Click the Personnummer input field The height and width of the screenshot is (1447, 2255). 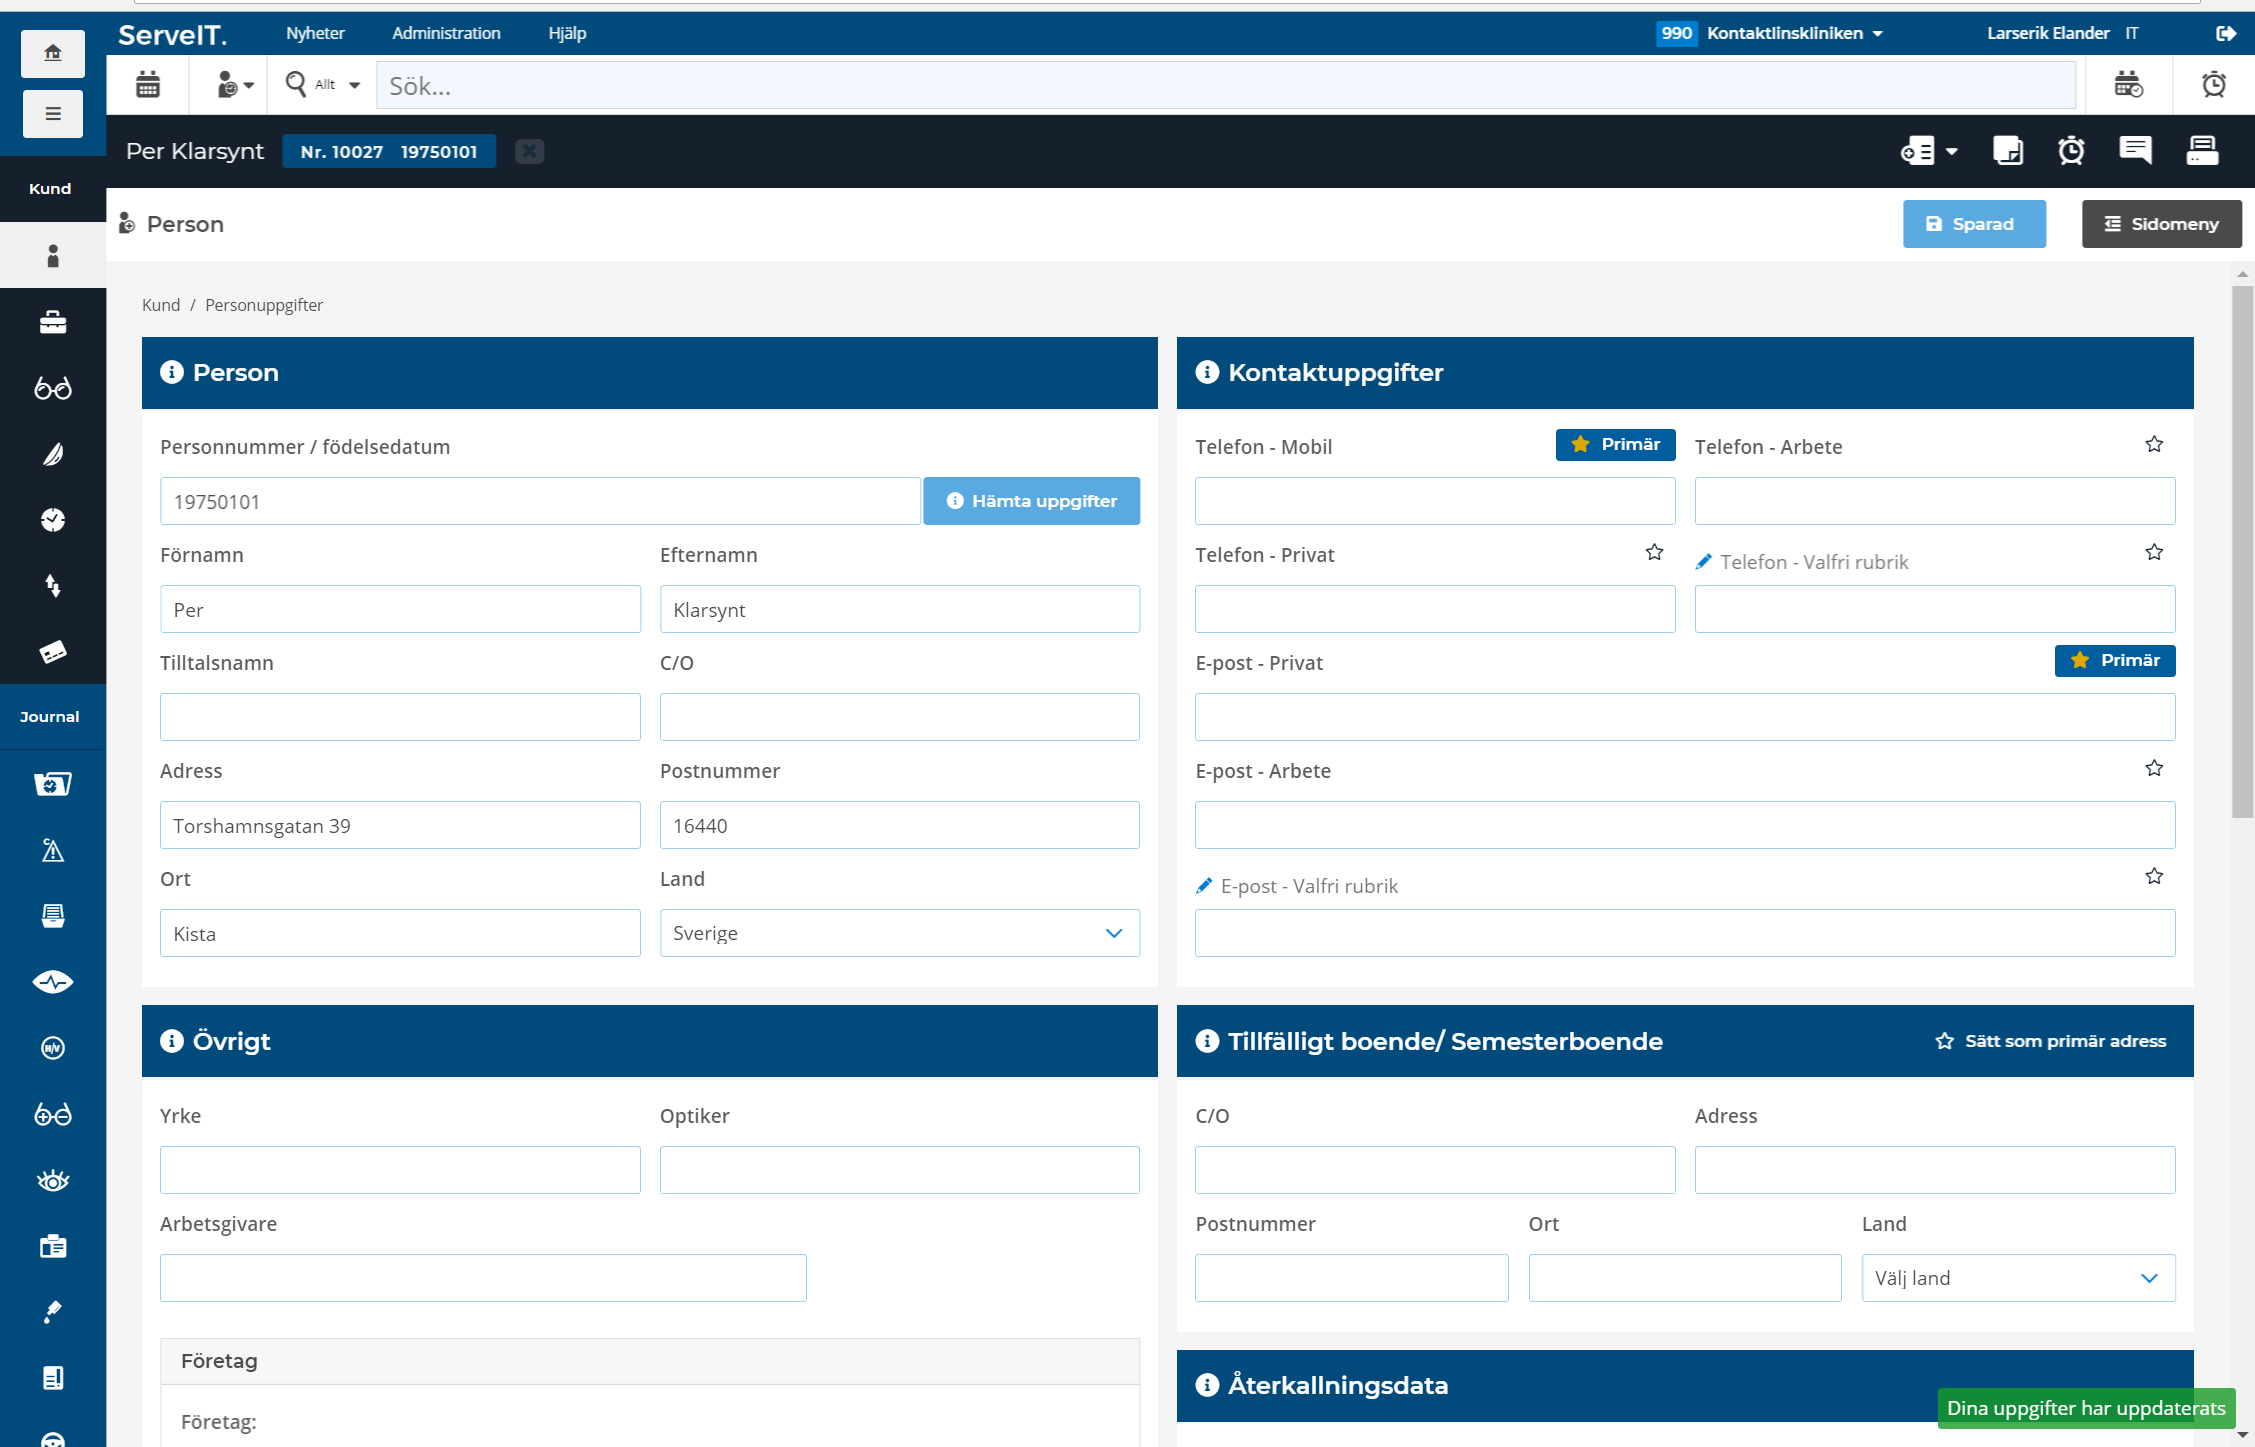[x=541, y=502]
